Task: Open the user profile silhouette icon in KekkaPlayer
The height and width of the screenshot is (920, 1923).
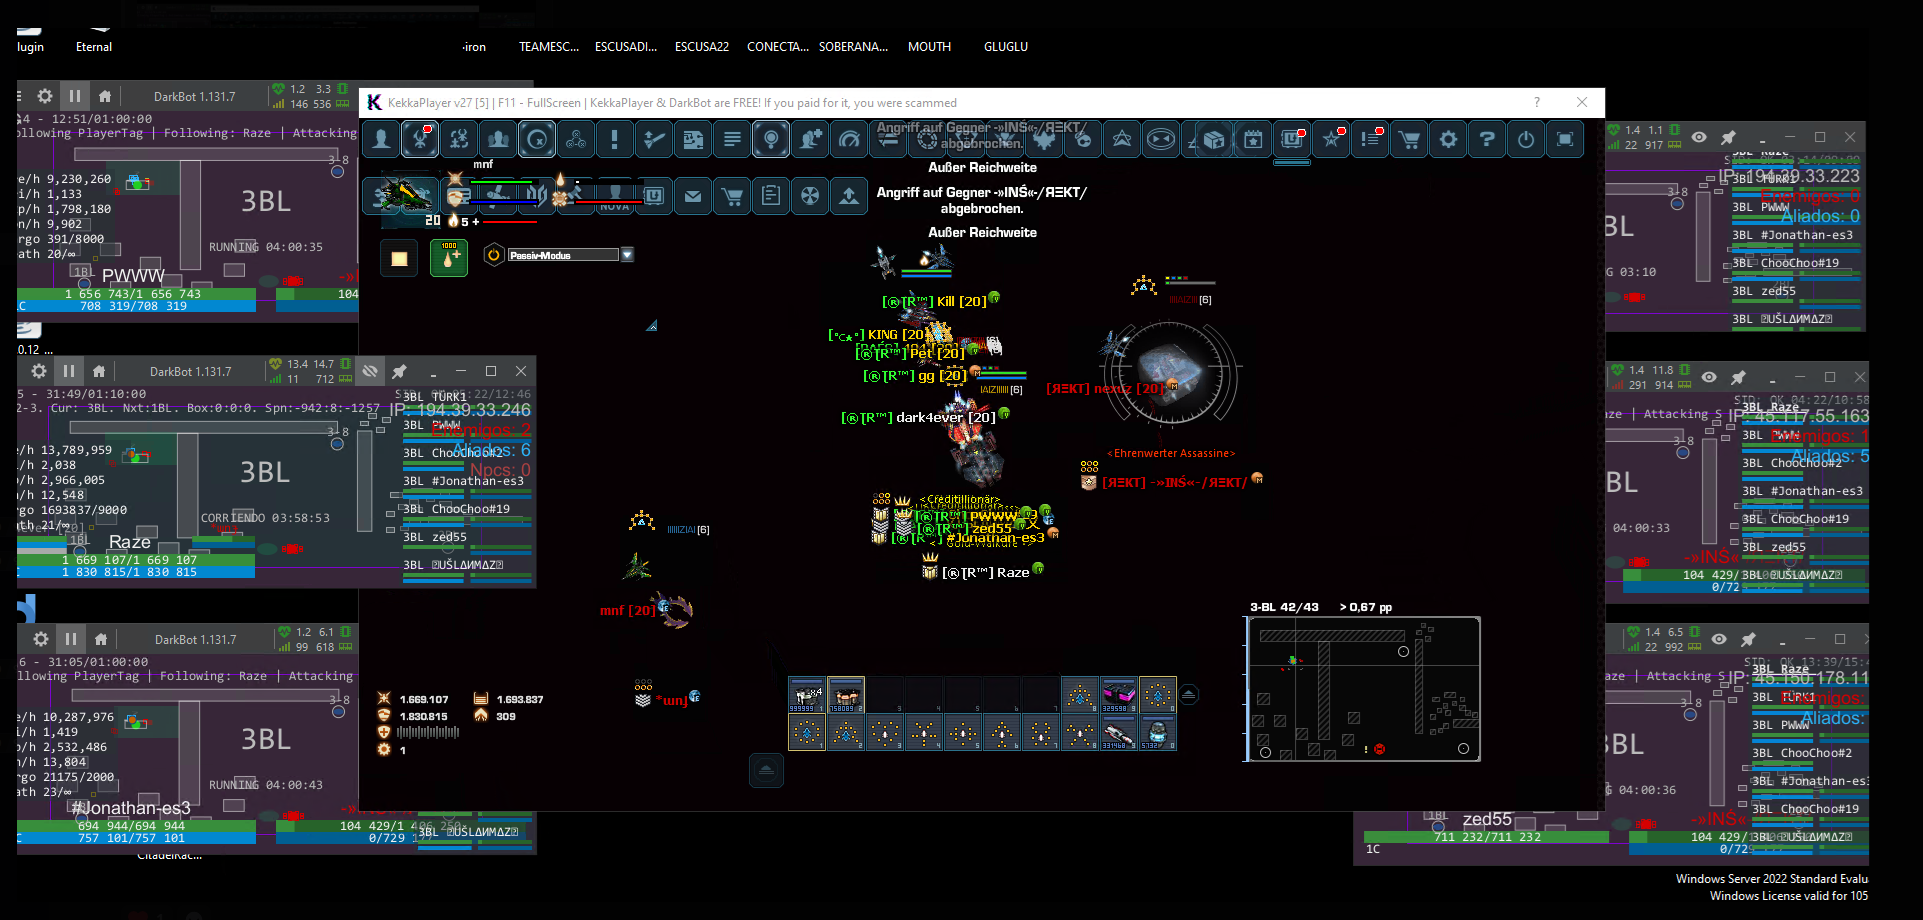Action: point(381,140)
